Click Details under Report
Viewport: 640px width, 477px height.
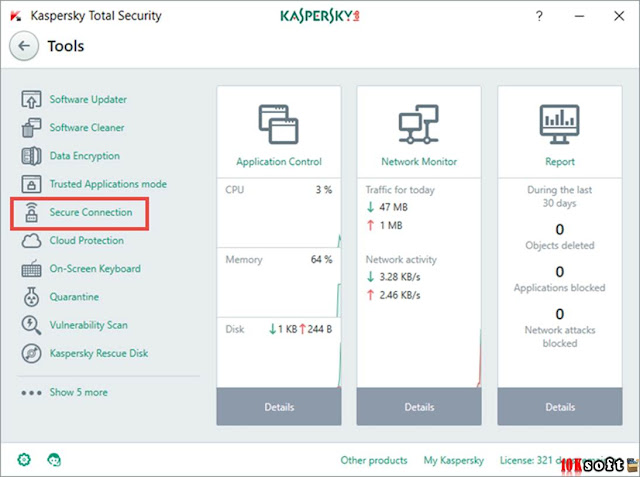(560, 407)
